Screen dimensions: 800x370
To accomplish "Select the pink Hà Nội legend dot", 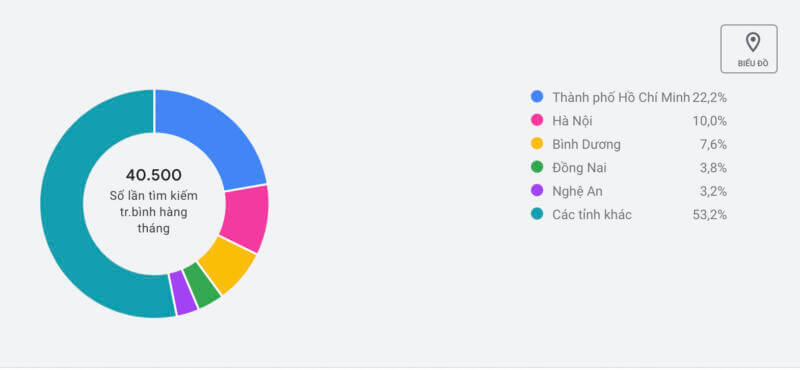I will 537,120.
